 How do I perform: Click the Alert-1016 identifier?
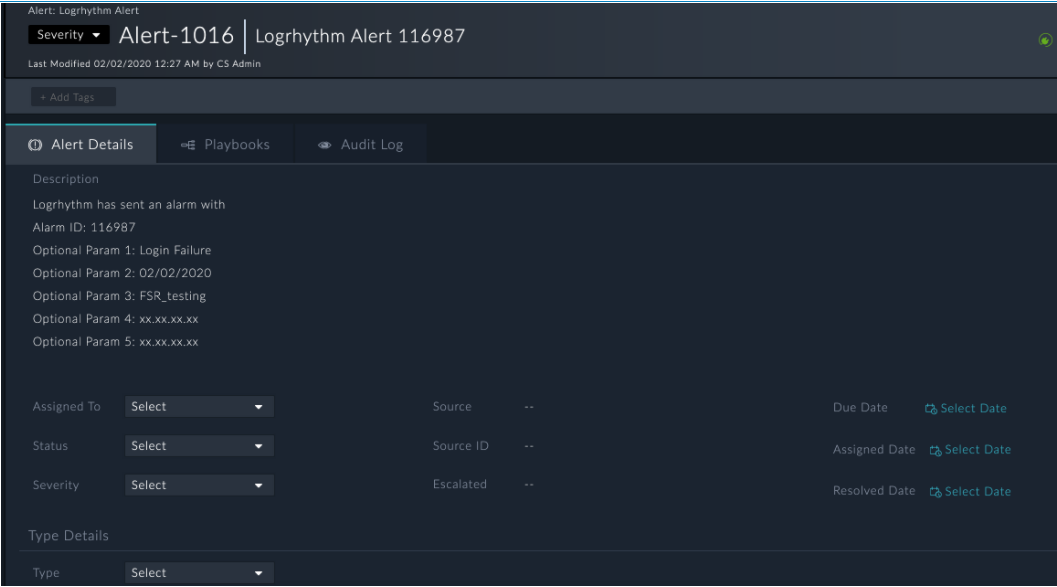pyautogui.click(x=178, y=37)
